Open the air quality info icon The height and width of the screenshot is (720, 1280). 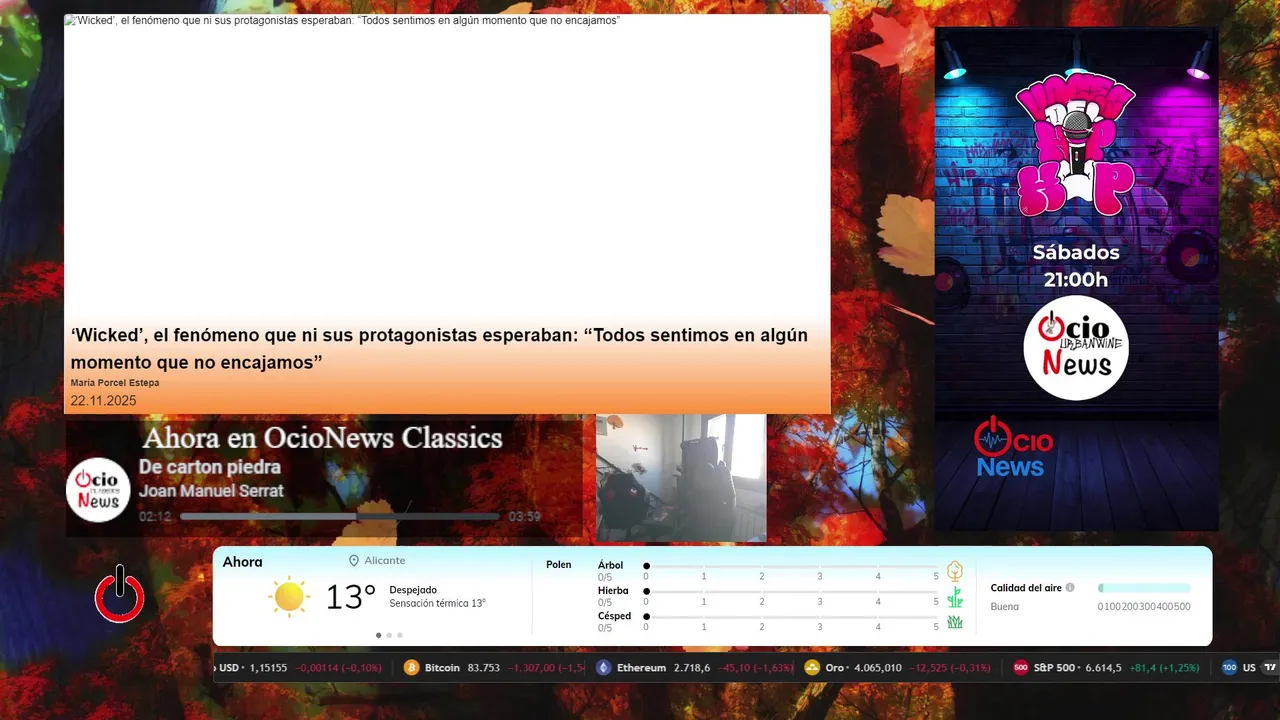tap(1070, 588)
